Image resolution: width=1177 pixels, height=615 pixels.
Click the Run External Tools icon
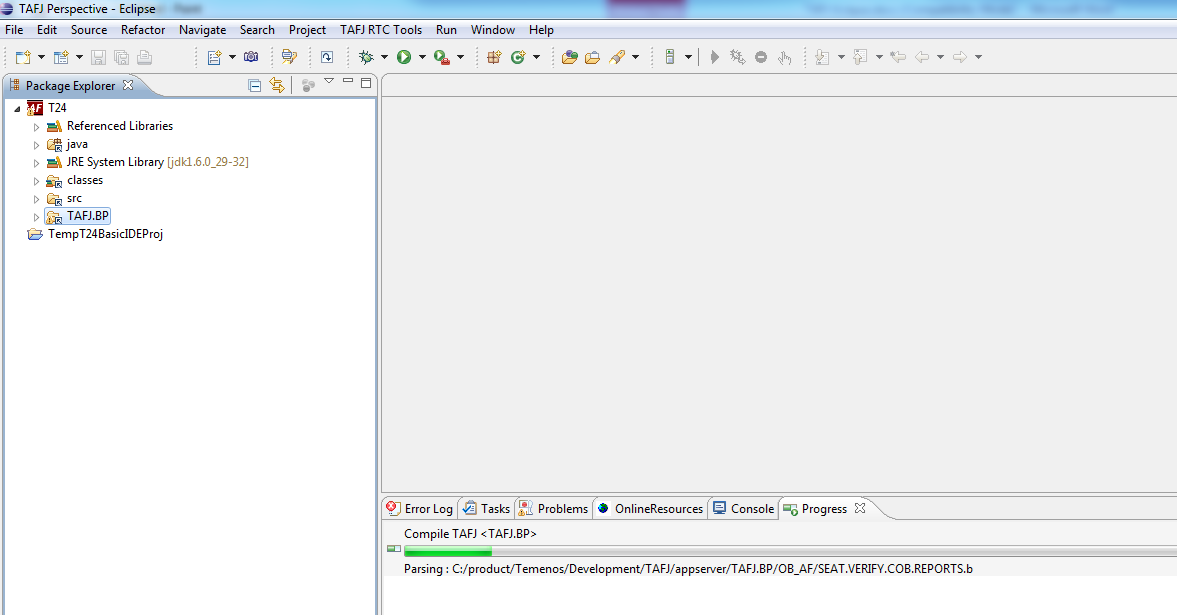(441, 57)
